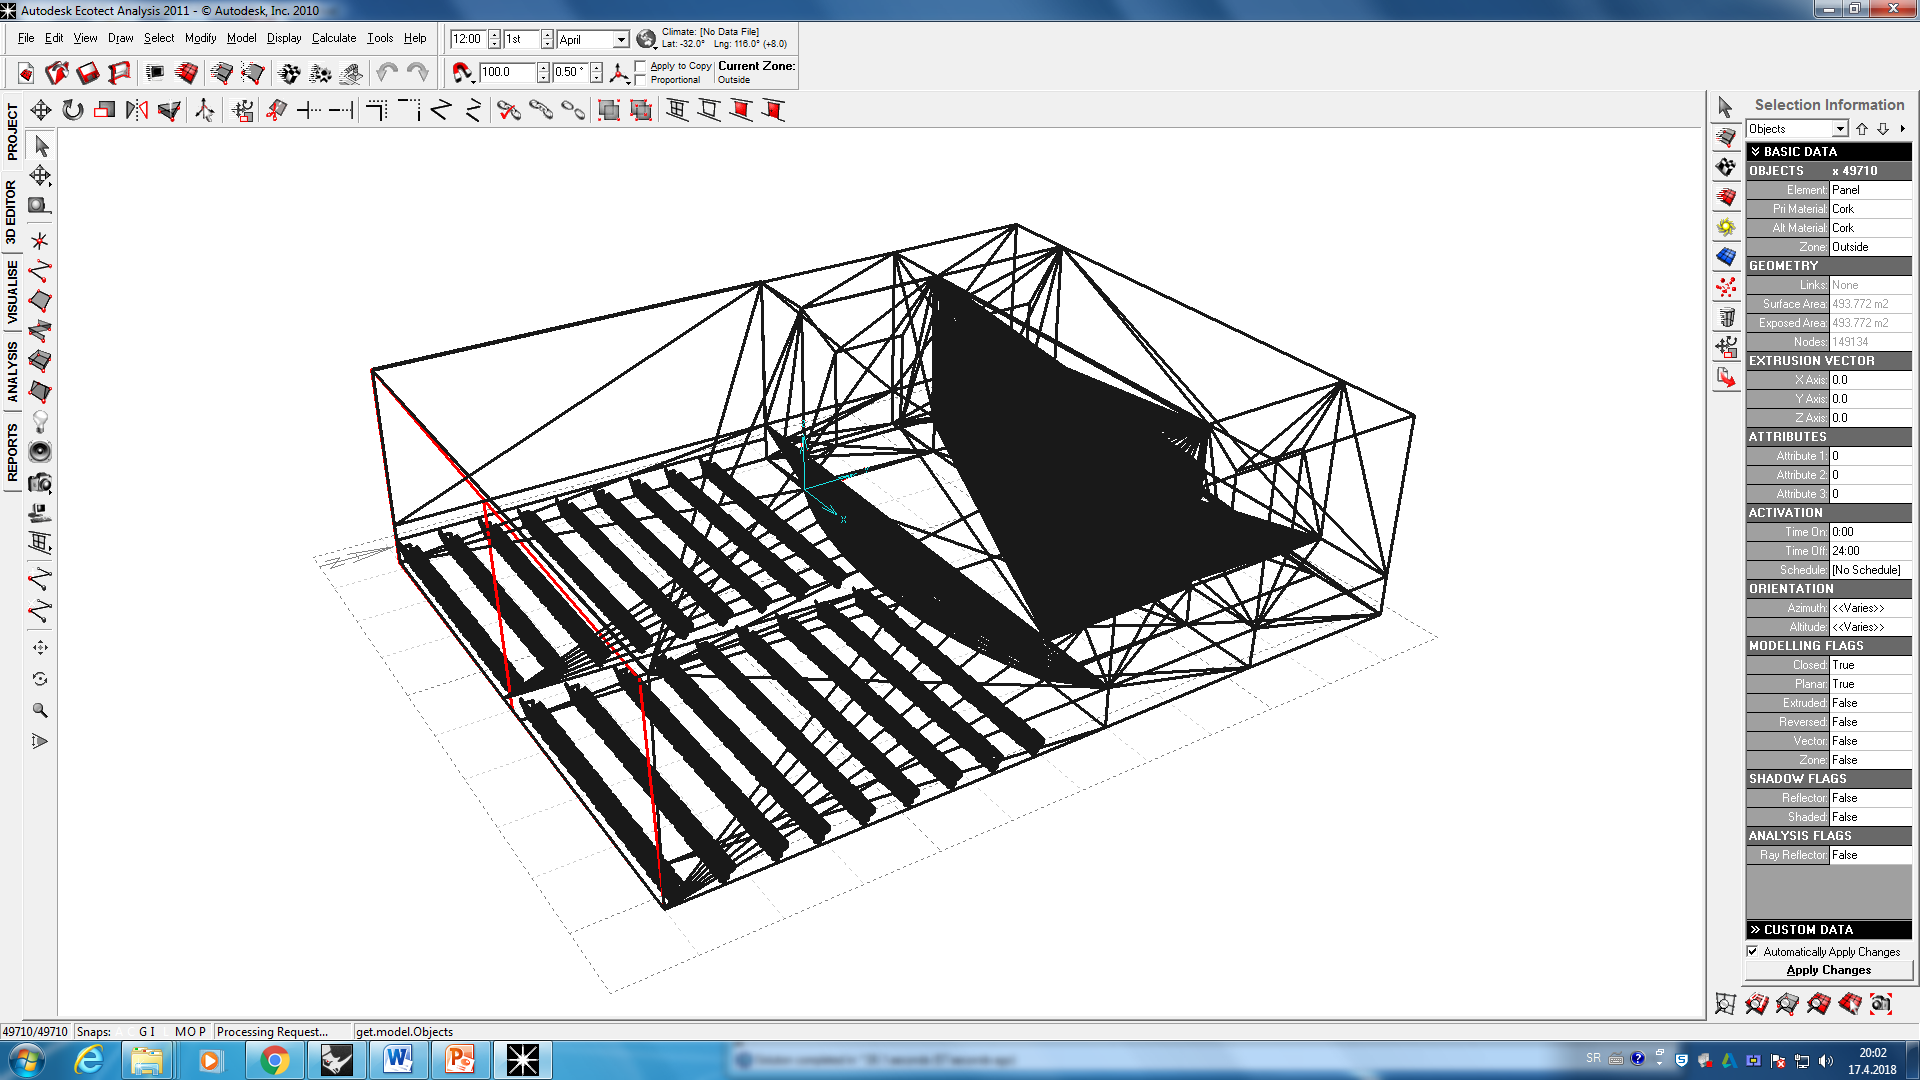The image size is (1920, 1080).
Task: Select the camera capture view icon
Action: [x=40, y=483]
